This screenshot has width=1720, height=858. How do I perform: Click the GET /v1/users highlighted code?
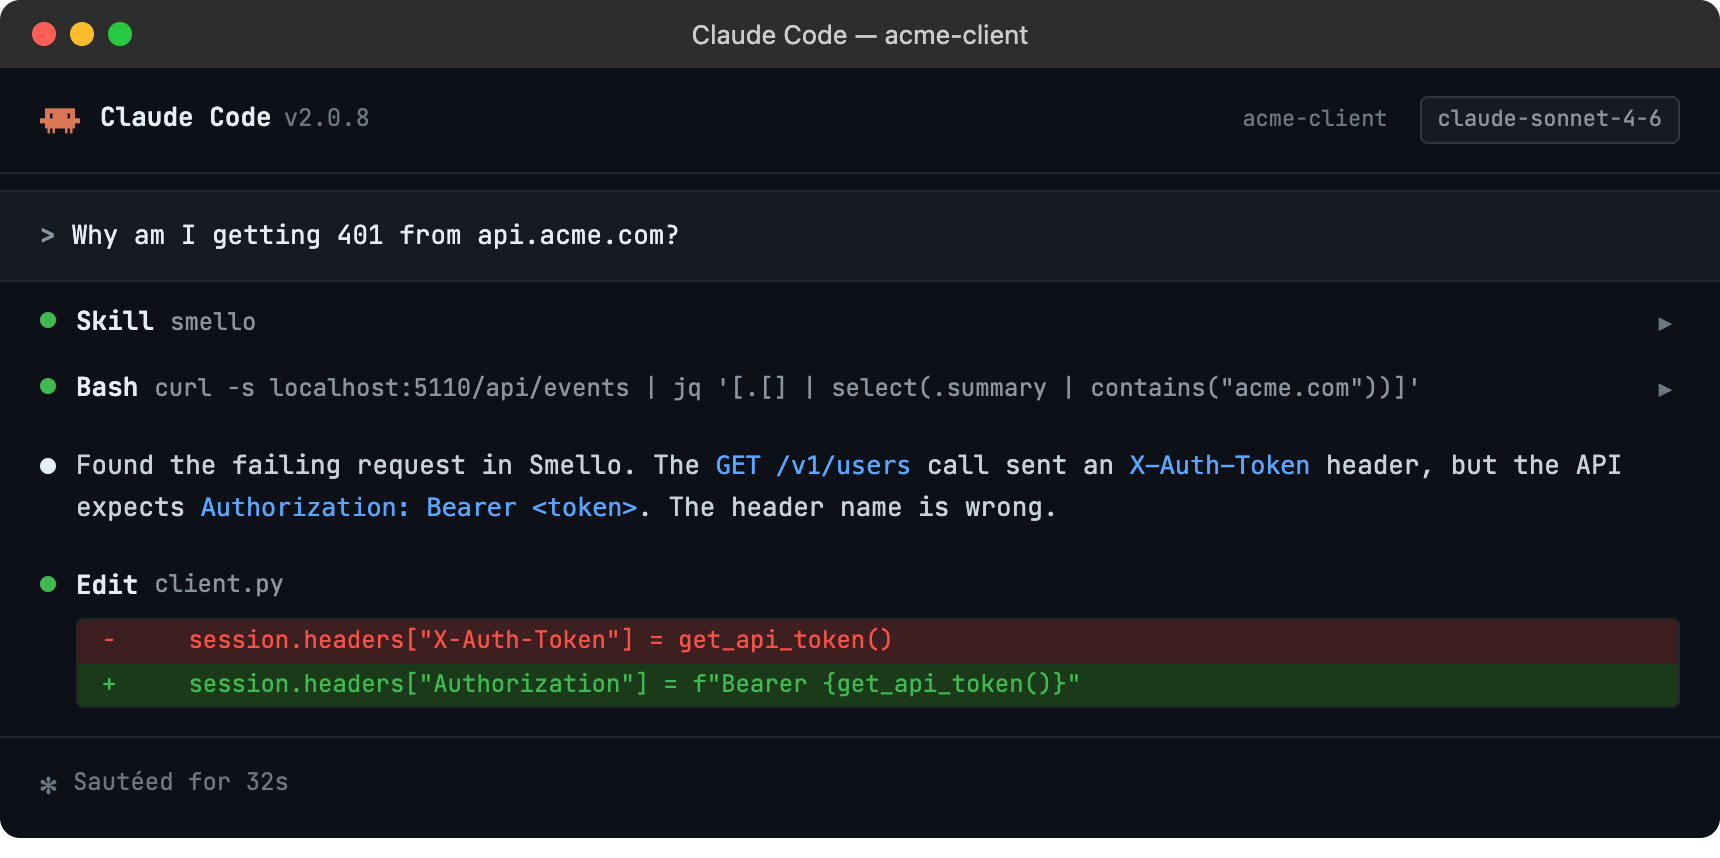click(813, 466)
